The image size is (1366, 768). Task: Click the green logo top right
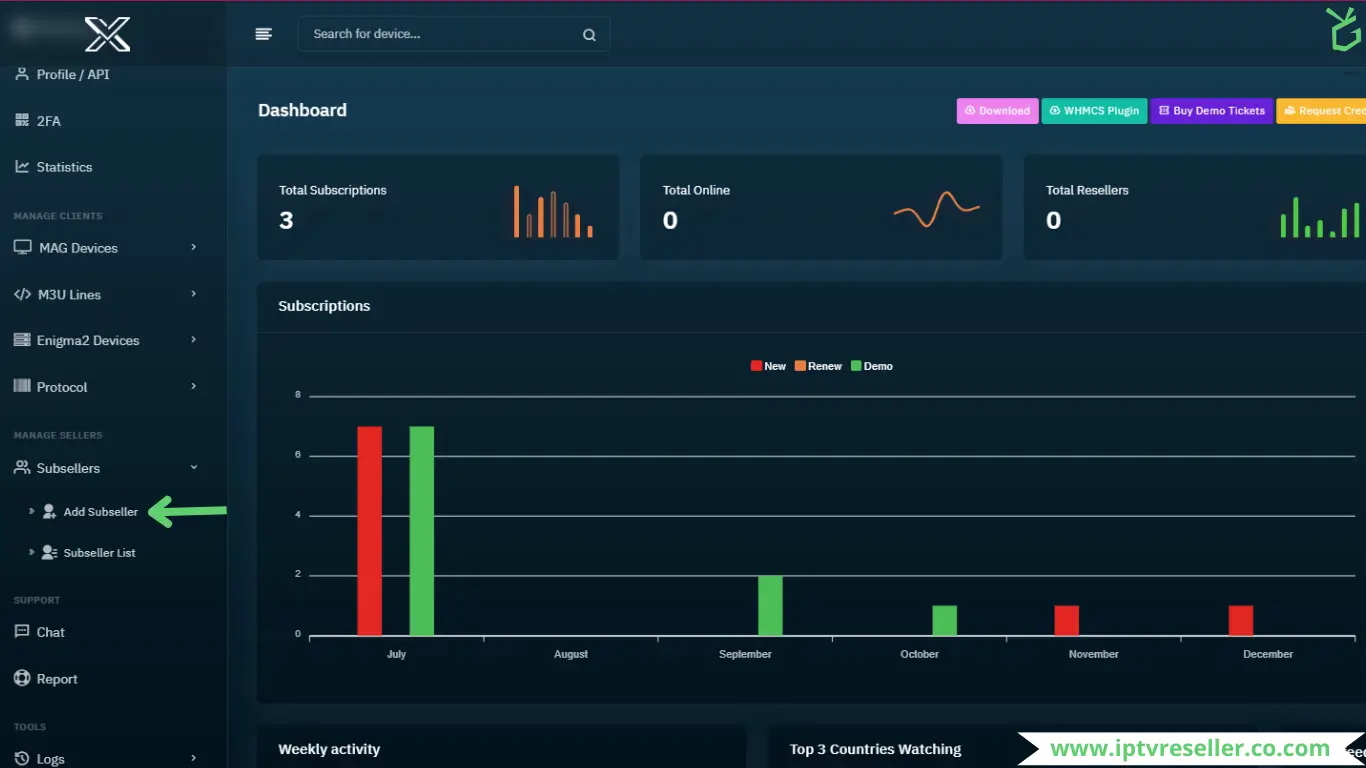1342,30
